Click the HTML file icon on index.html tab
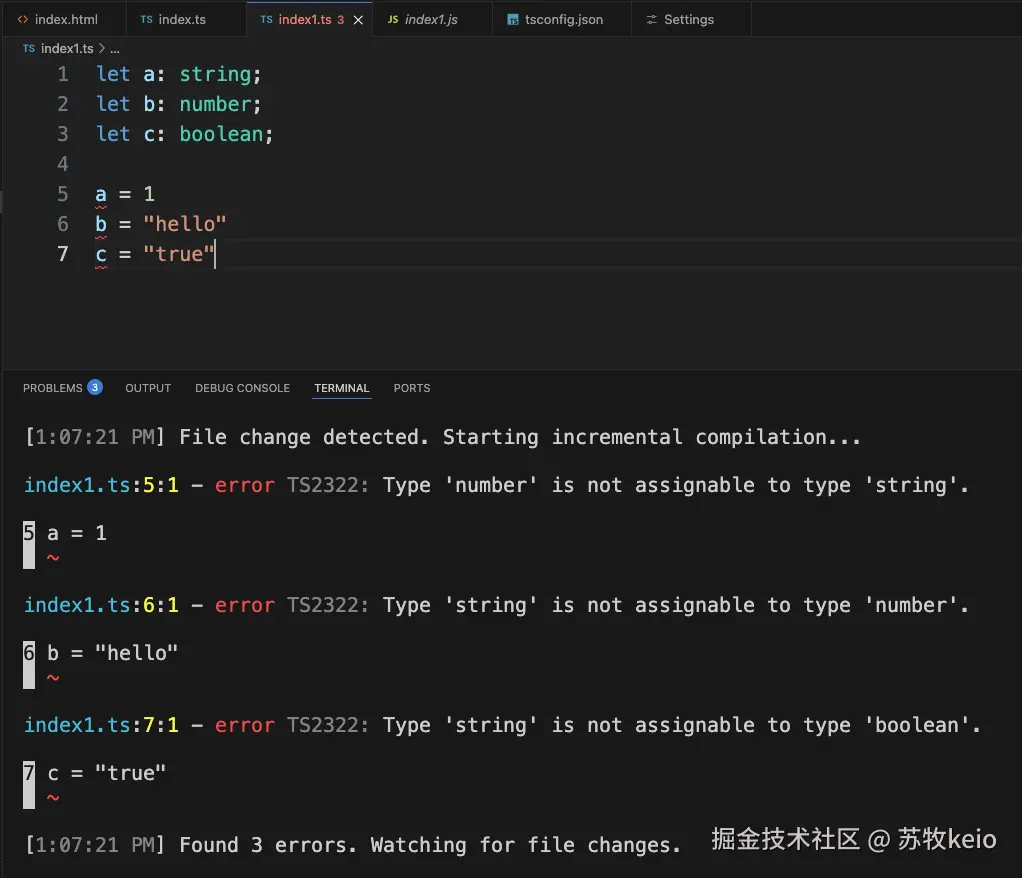Screen dimensions: 1022x878 coord(23,20)
